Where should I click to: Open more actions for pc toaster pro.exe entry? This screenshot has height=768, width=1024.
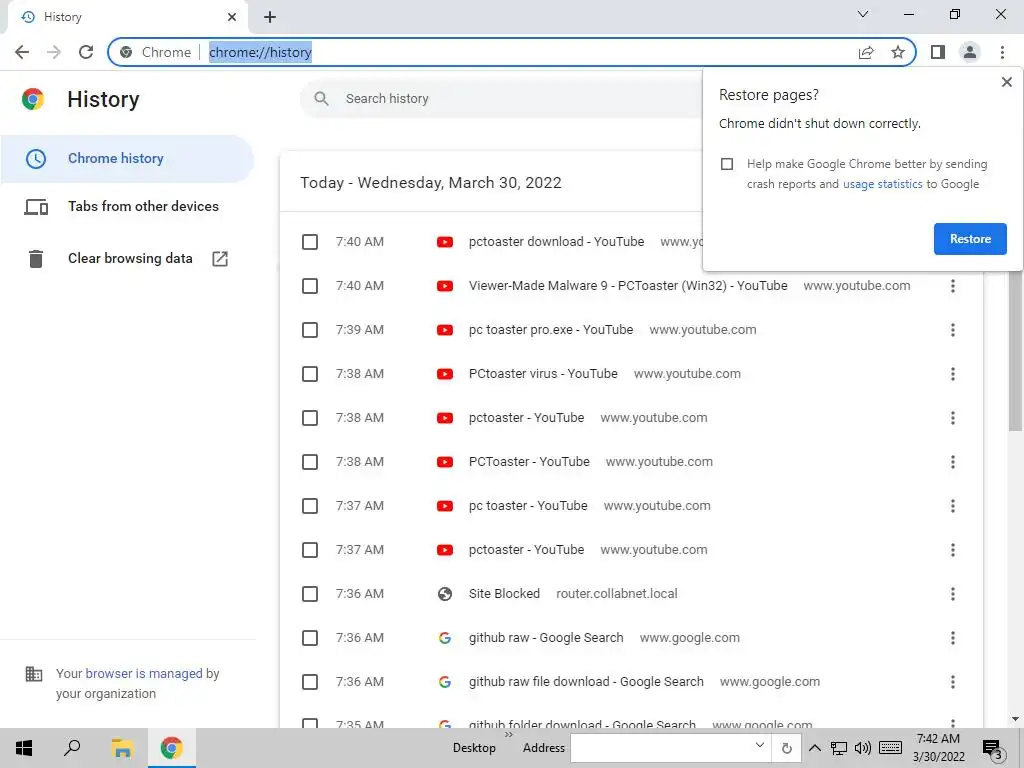point(953,330)
